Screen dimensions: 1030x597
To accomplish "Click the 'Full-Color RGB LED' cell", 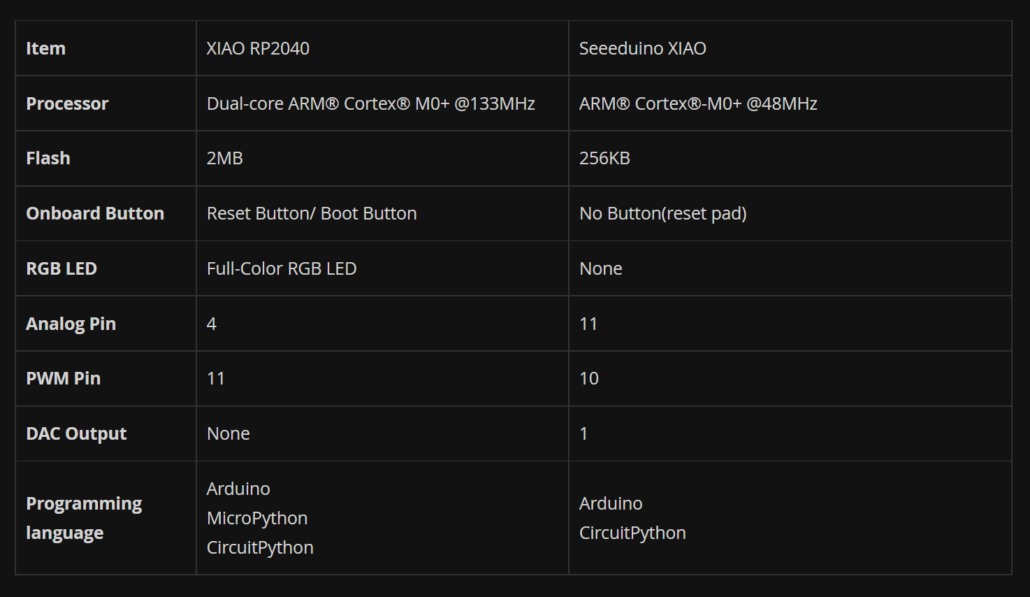I will pyautogui.click(x=281, y=268).
